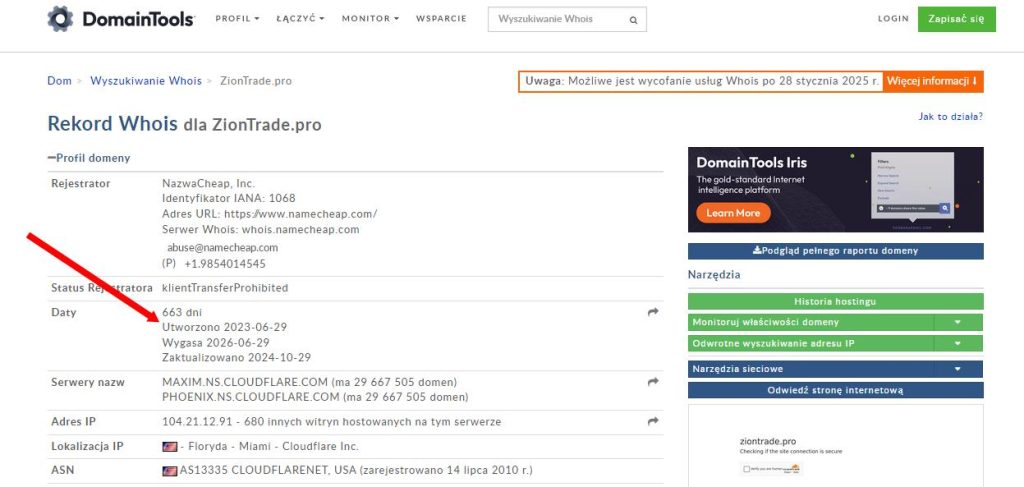
Task: Click Zaktualizowano 2024-10-29 date text
Action: [236, 358]
